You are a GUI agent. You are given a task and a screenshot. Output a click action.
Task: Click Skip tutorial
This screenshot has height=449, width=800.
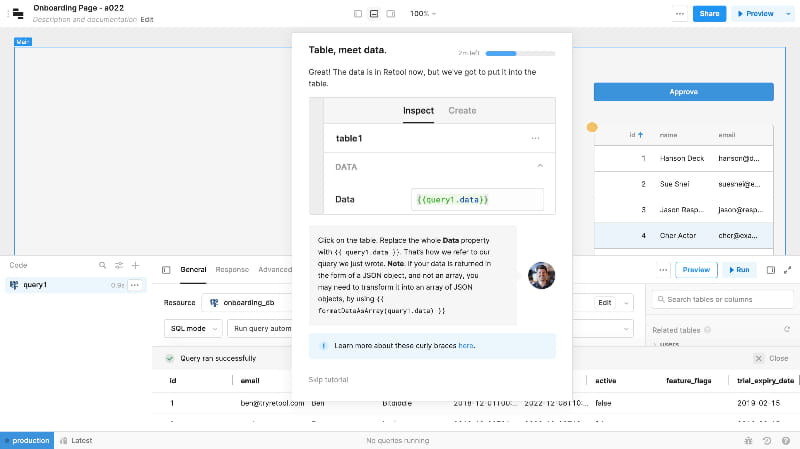(328, 380)
